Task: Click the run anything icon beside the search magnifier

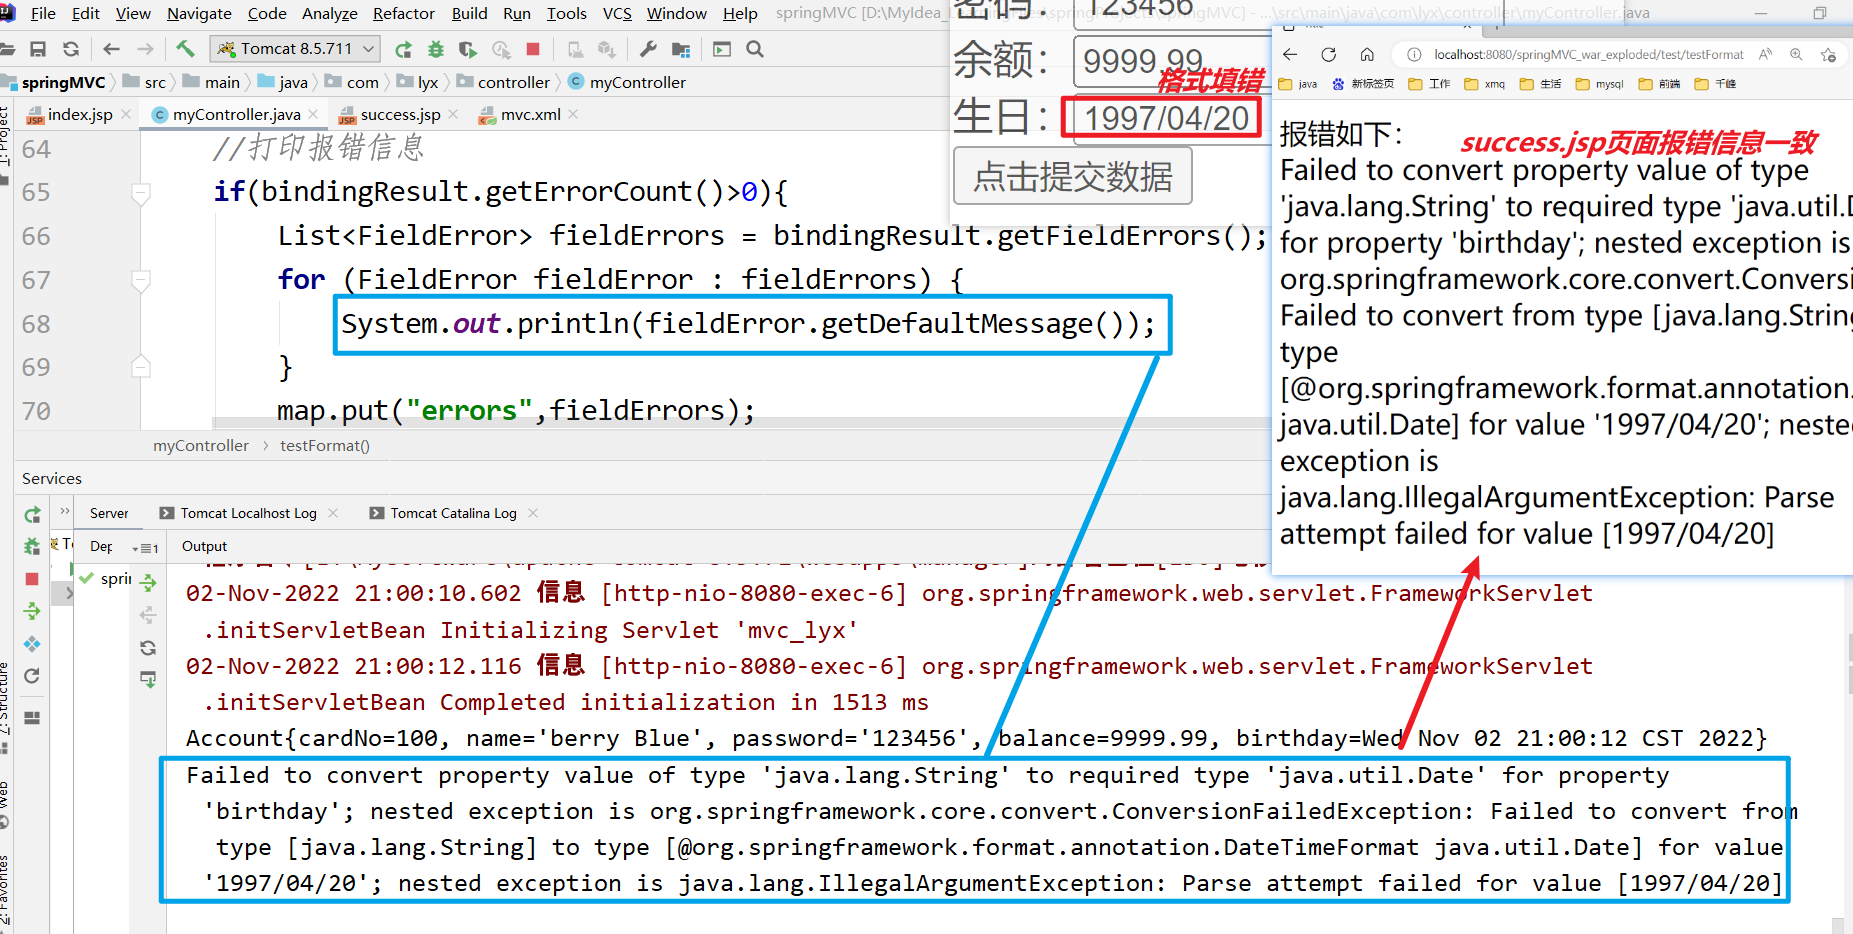Action: click(x=722, y=49)
